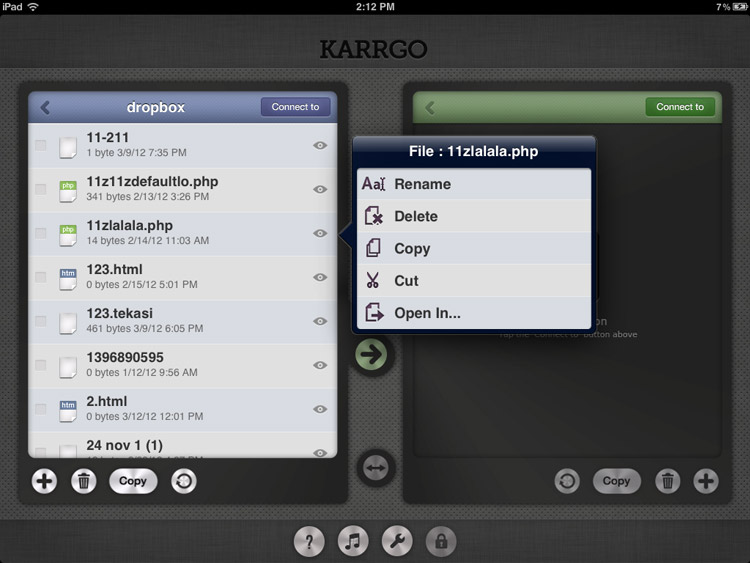Choose Rename in the file menu
The image size is (750, 563).
click(474, 184)
